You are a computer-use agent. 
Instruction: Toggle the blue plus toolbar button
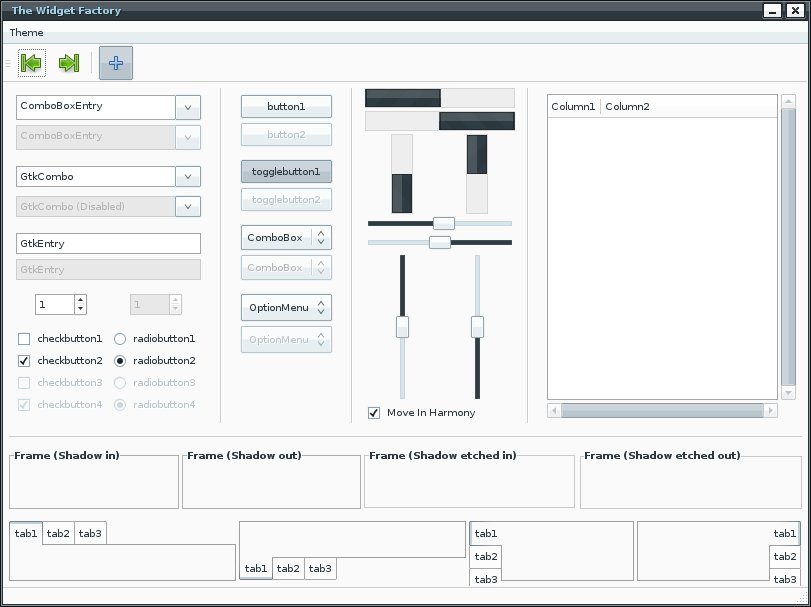[116, 63]
